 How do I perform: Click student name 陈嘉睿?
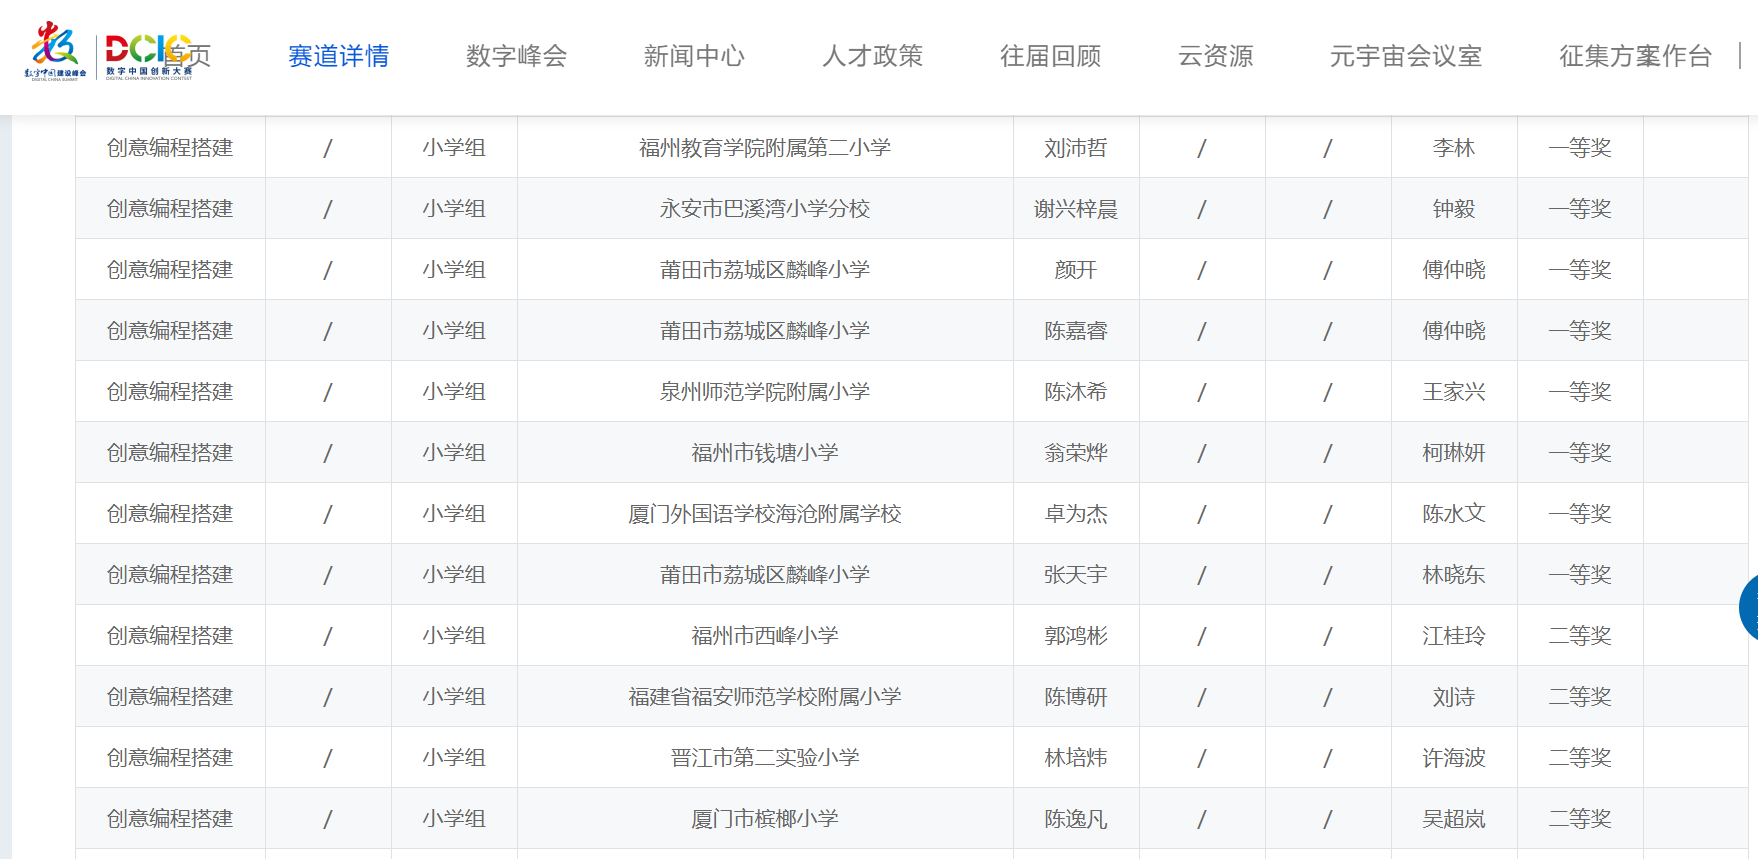(1076, 331)
